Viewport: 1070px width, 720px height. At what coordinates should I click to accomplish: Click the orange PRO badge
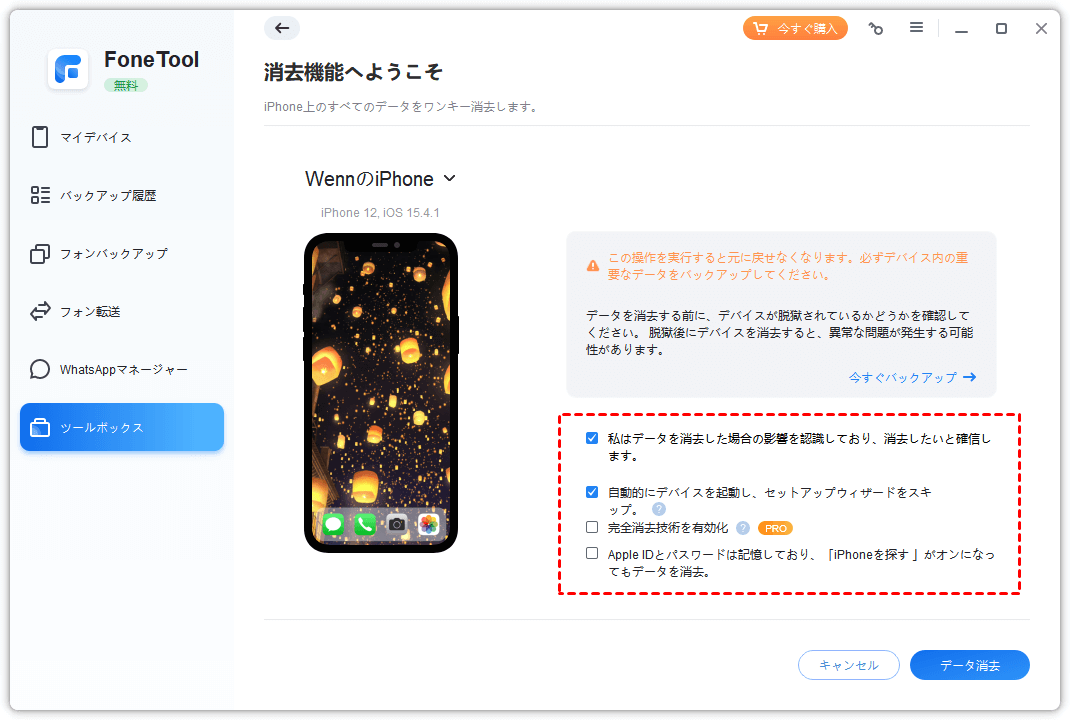(x=775, y=528)
